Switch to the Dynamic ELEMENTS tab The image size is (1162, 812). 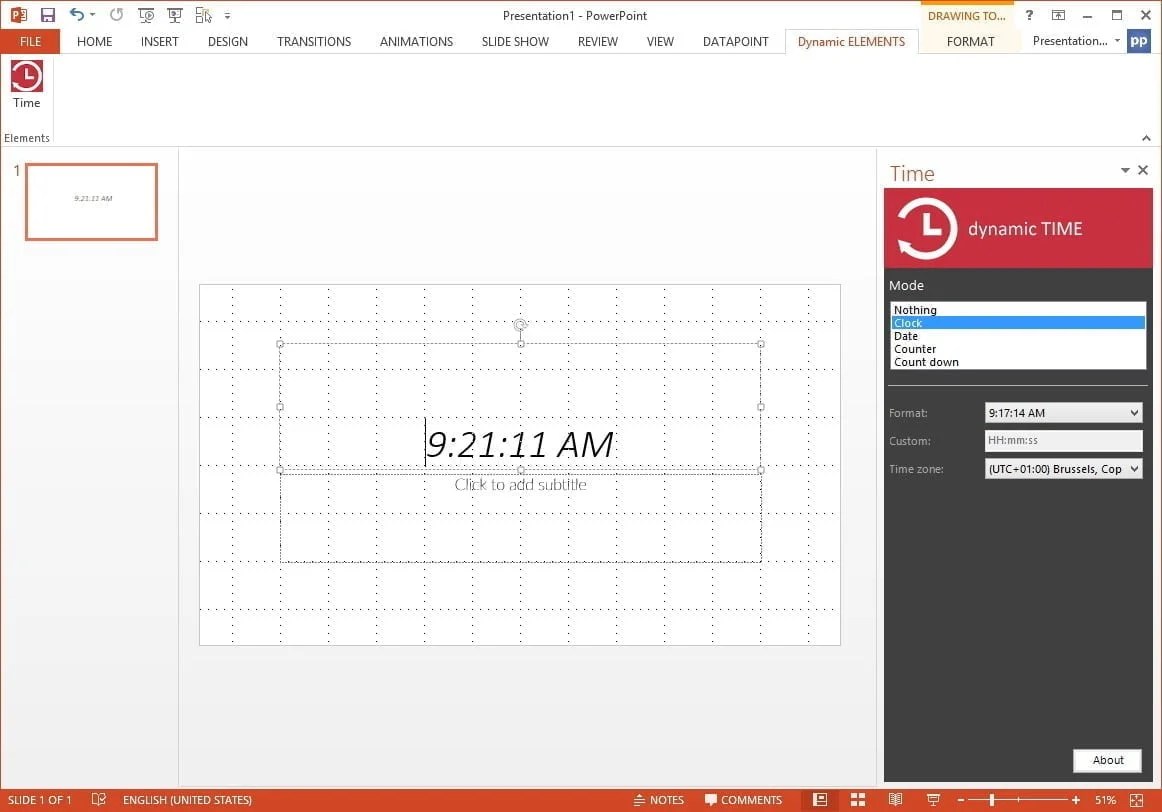[x=851, y=41]
